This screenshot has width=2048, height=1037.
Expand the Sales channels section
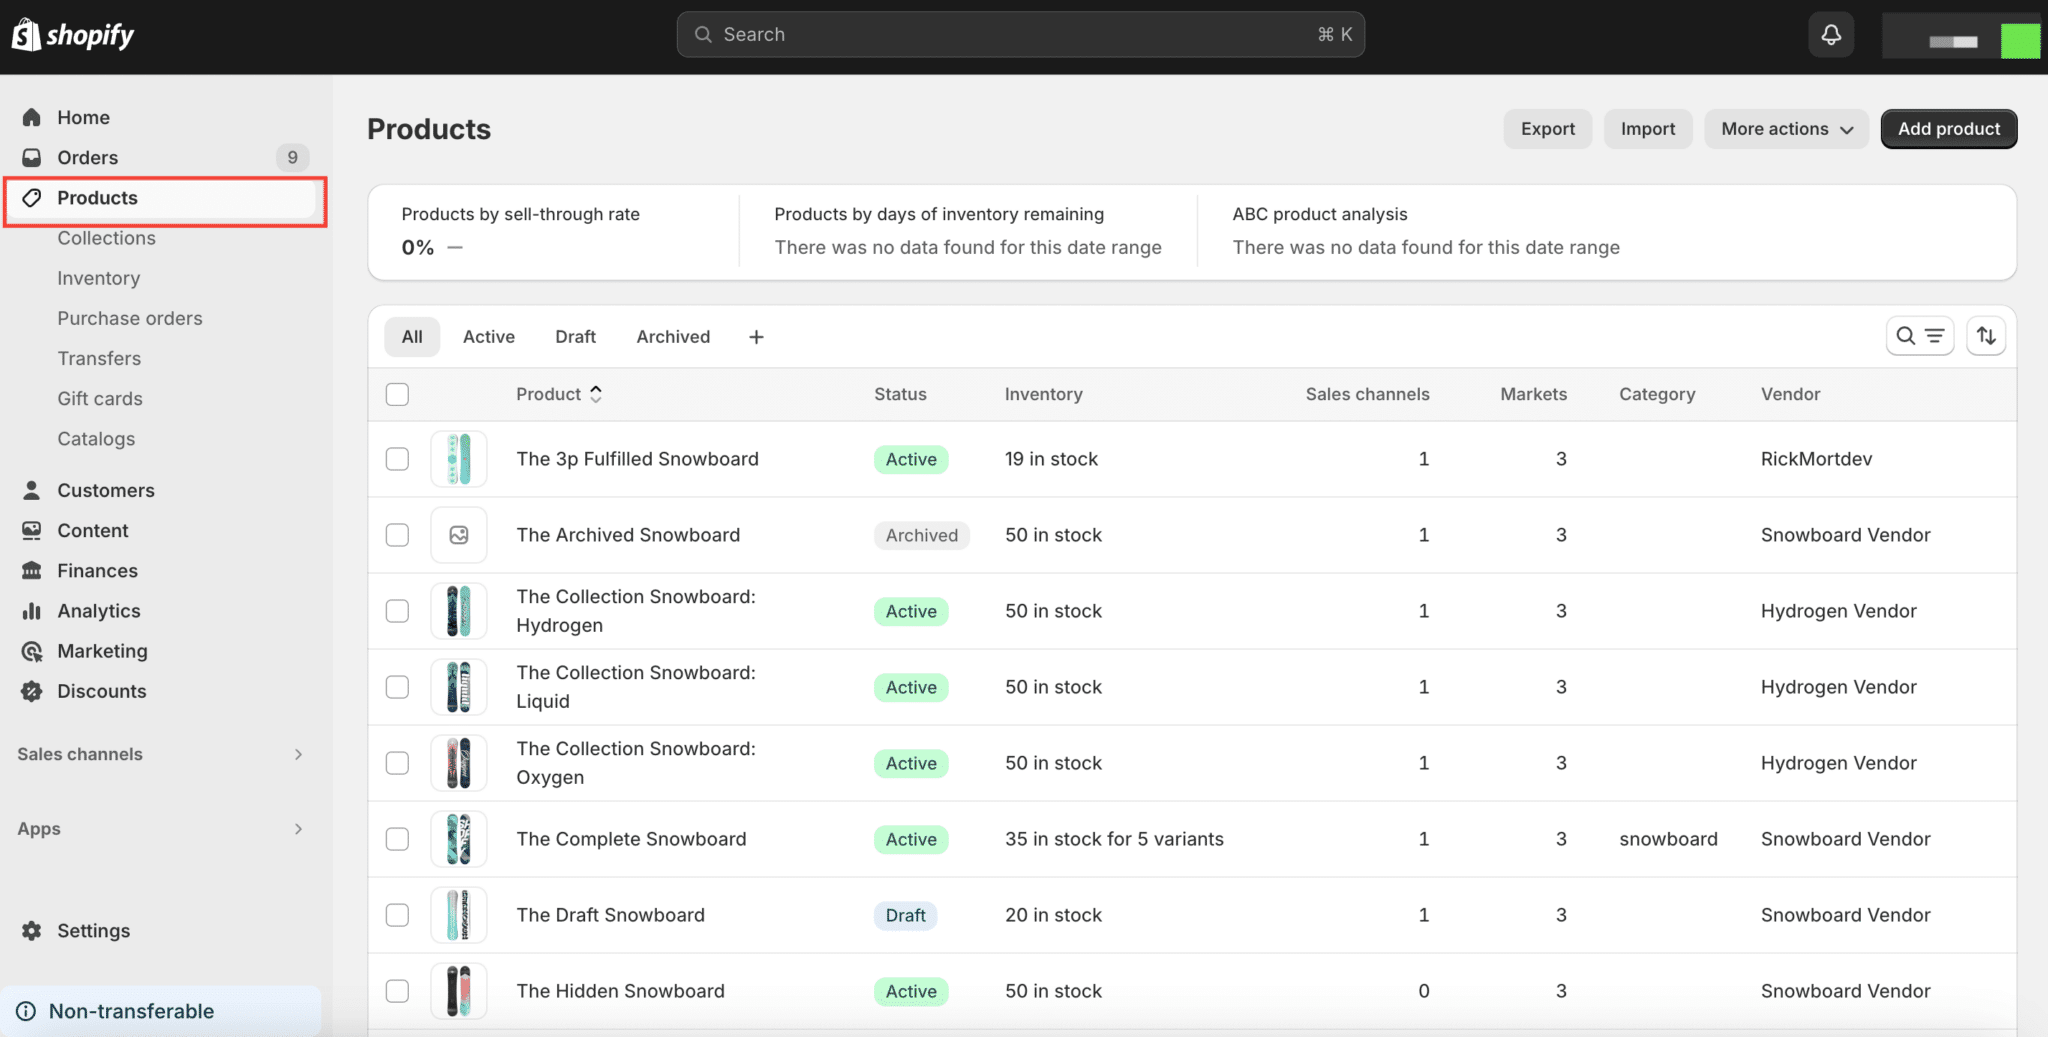click(298, 754)
